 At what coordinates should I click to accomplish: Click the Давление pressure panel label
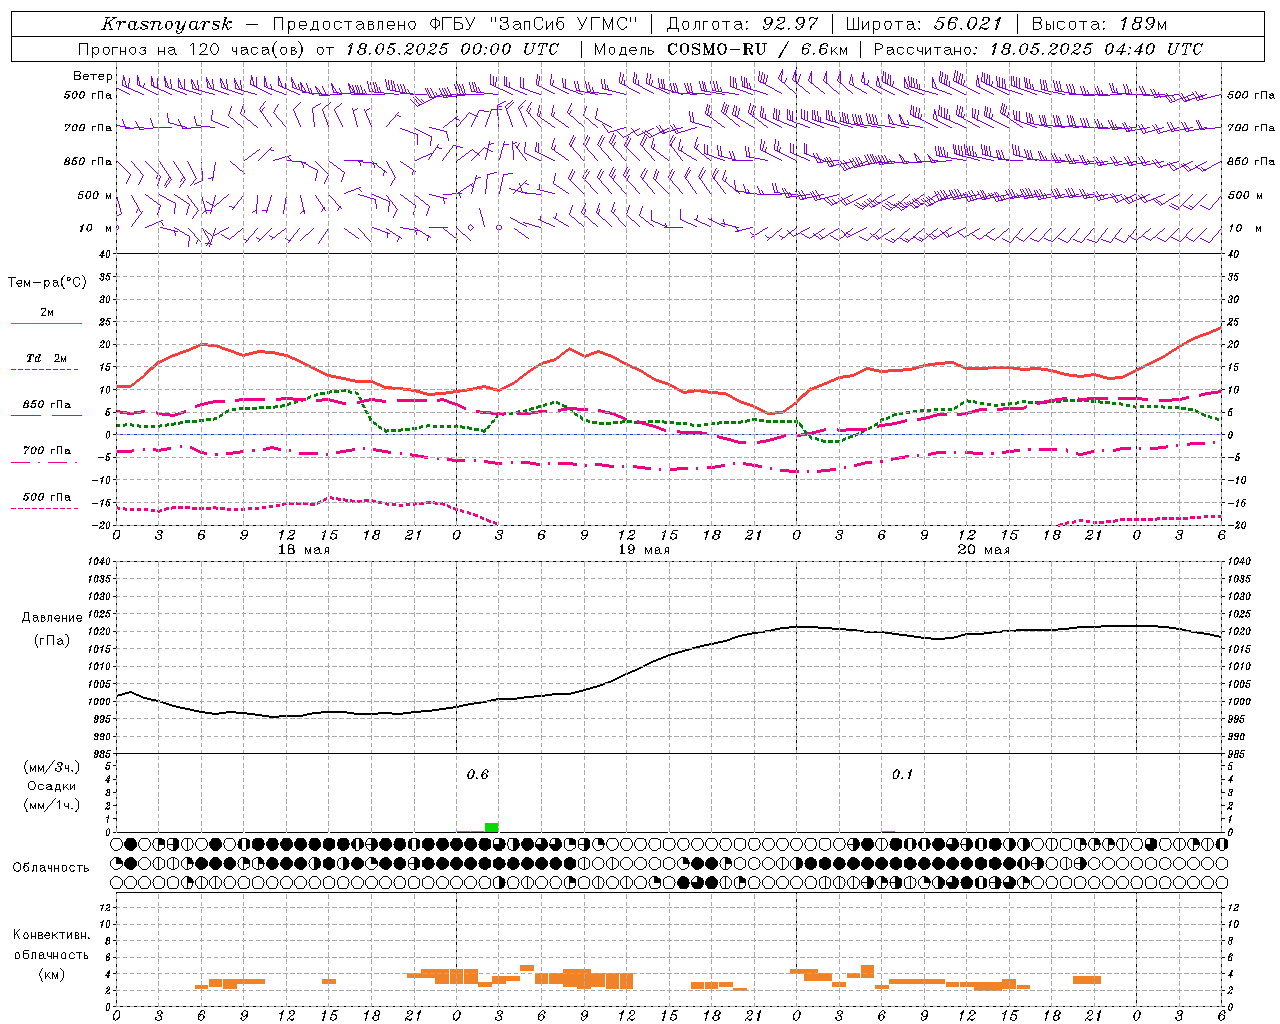[x=52, y=618]
